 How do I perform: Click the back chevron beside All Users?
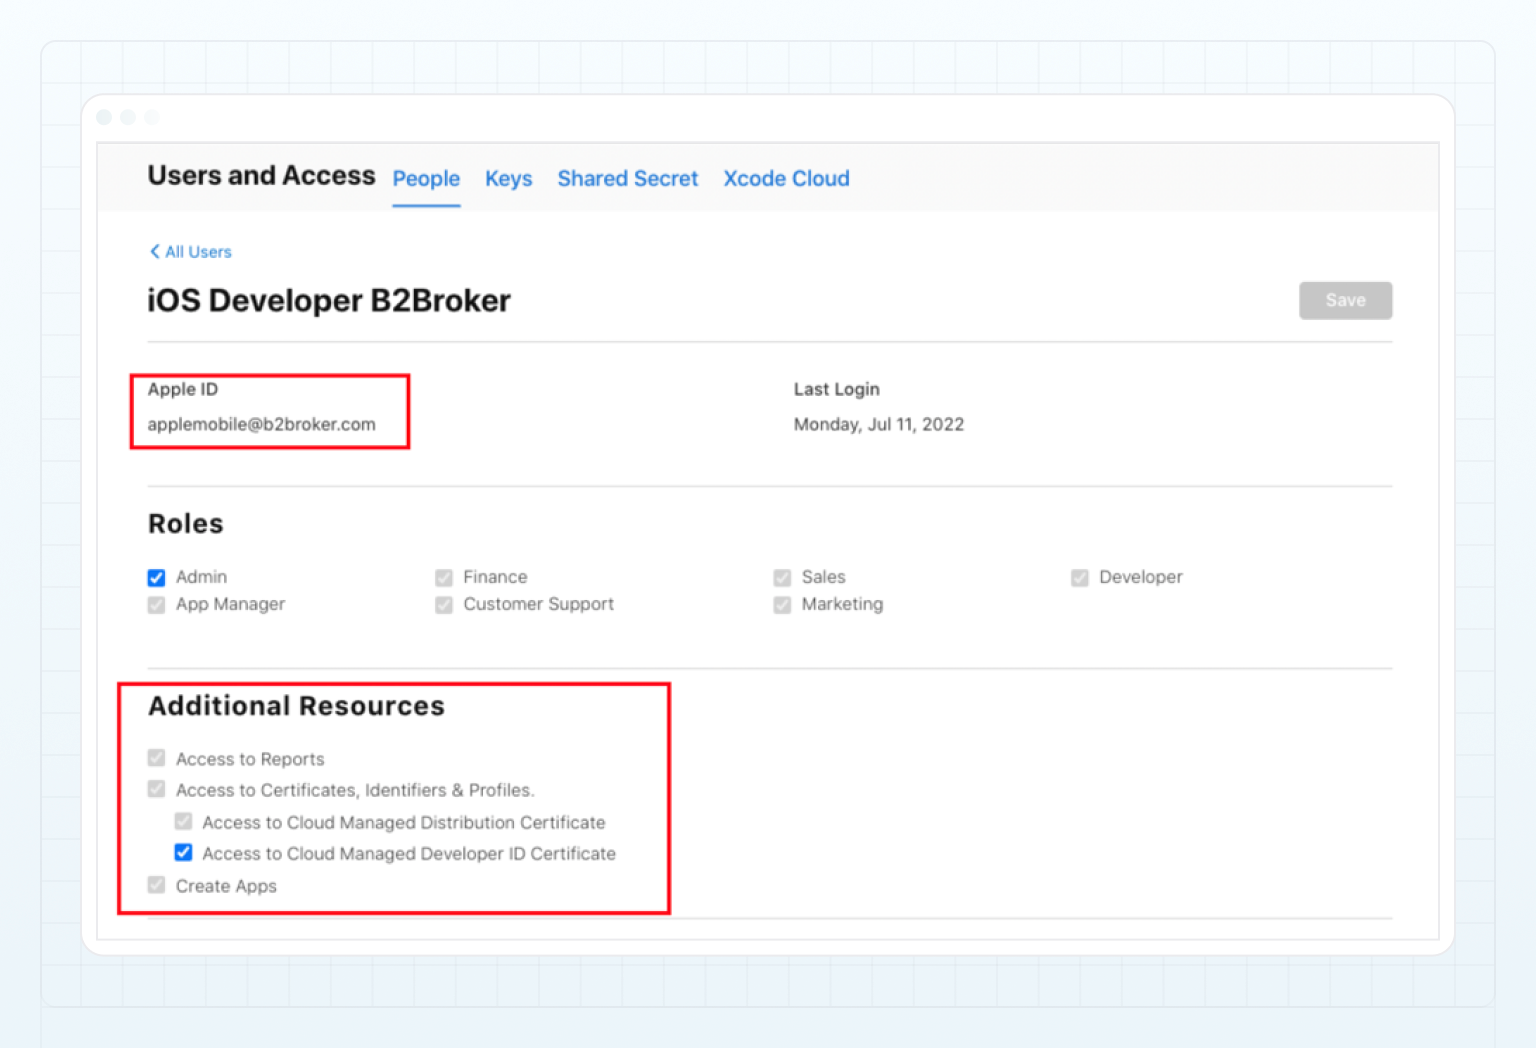(156, 251)
